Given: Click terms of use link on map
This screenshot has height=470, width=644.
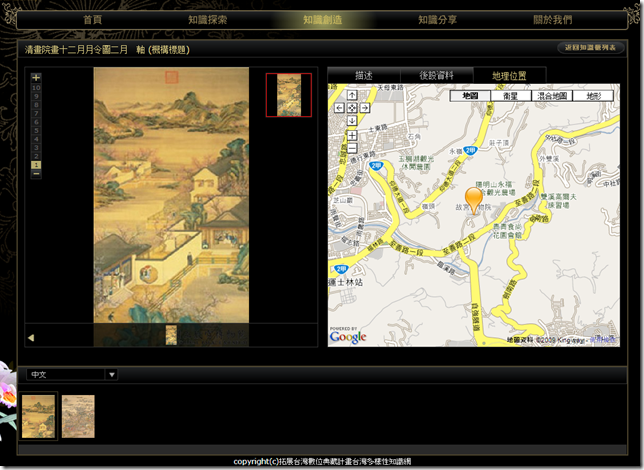Looking at the screenshot, I should (x=603, y=340).
